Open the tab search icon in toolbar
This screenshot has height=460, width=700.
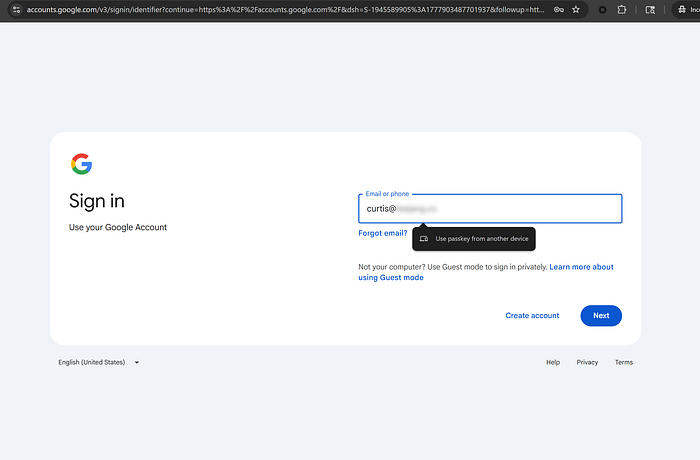coord(650,9)
